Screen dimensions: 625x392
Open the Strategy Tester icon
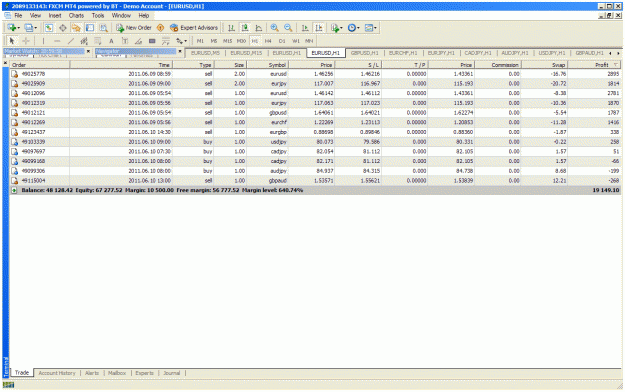coord(103,28)
